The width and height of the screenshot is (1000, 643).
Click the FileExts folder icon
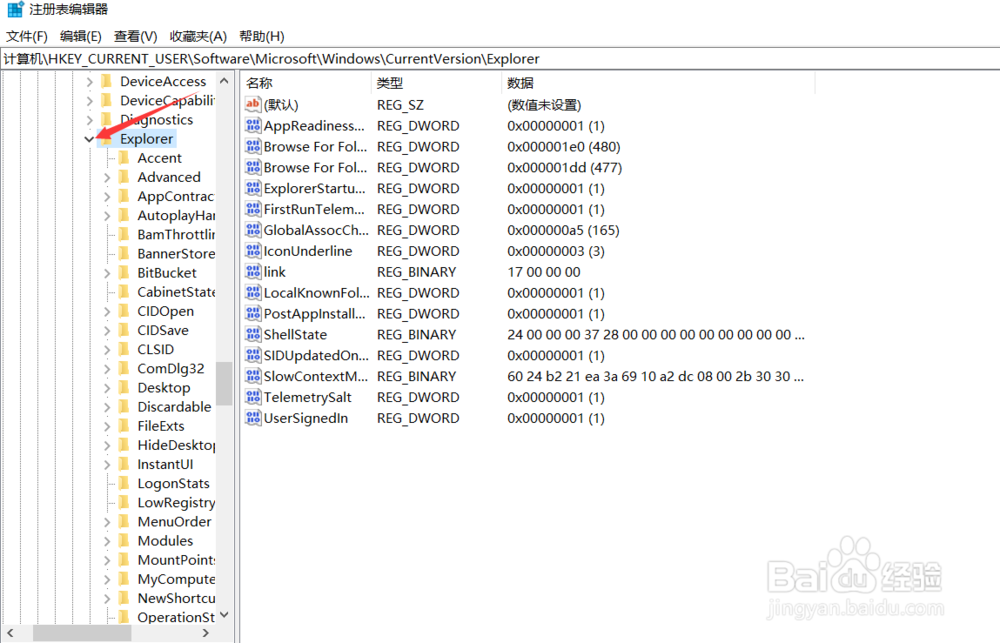point(124,425)
